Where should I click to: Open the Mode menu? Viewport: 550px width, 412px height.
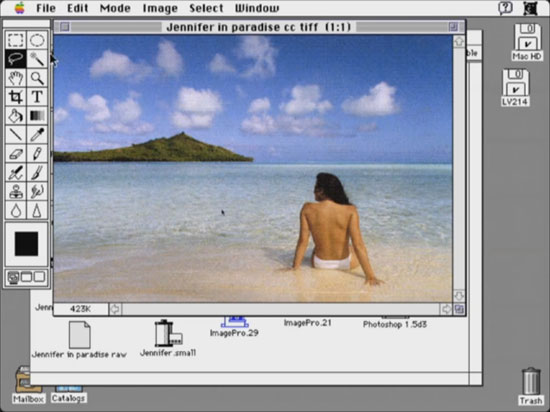click(115, 8)
